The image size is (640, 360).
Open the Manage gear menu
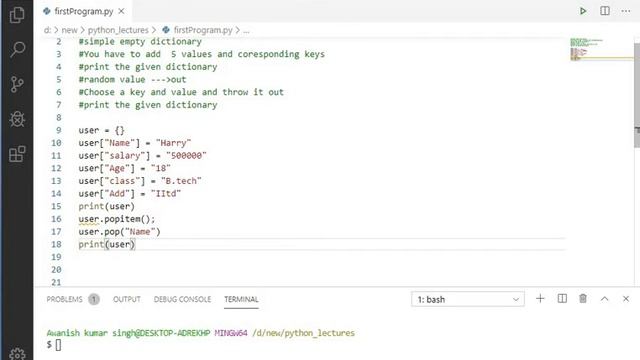click(x=17, y=354)
